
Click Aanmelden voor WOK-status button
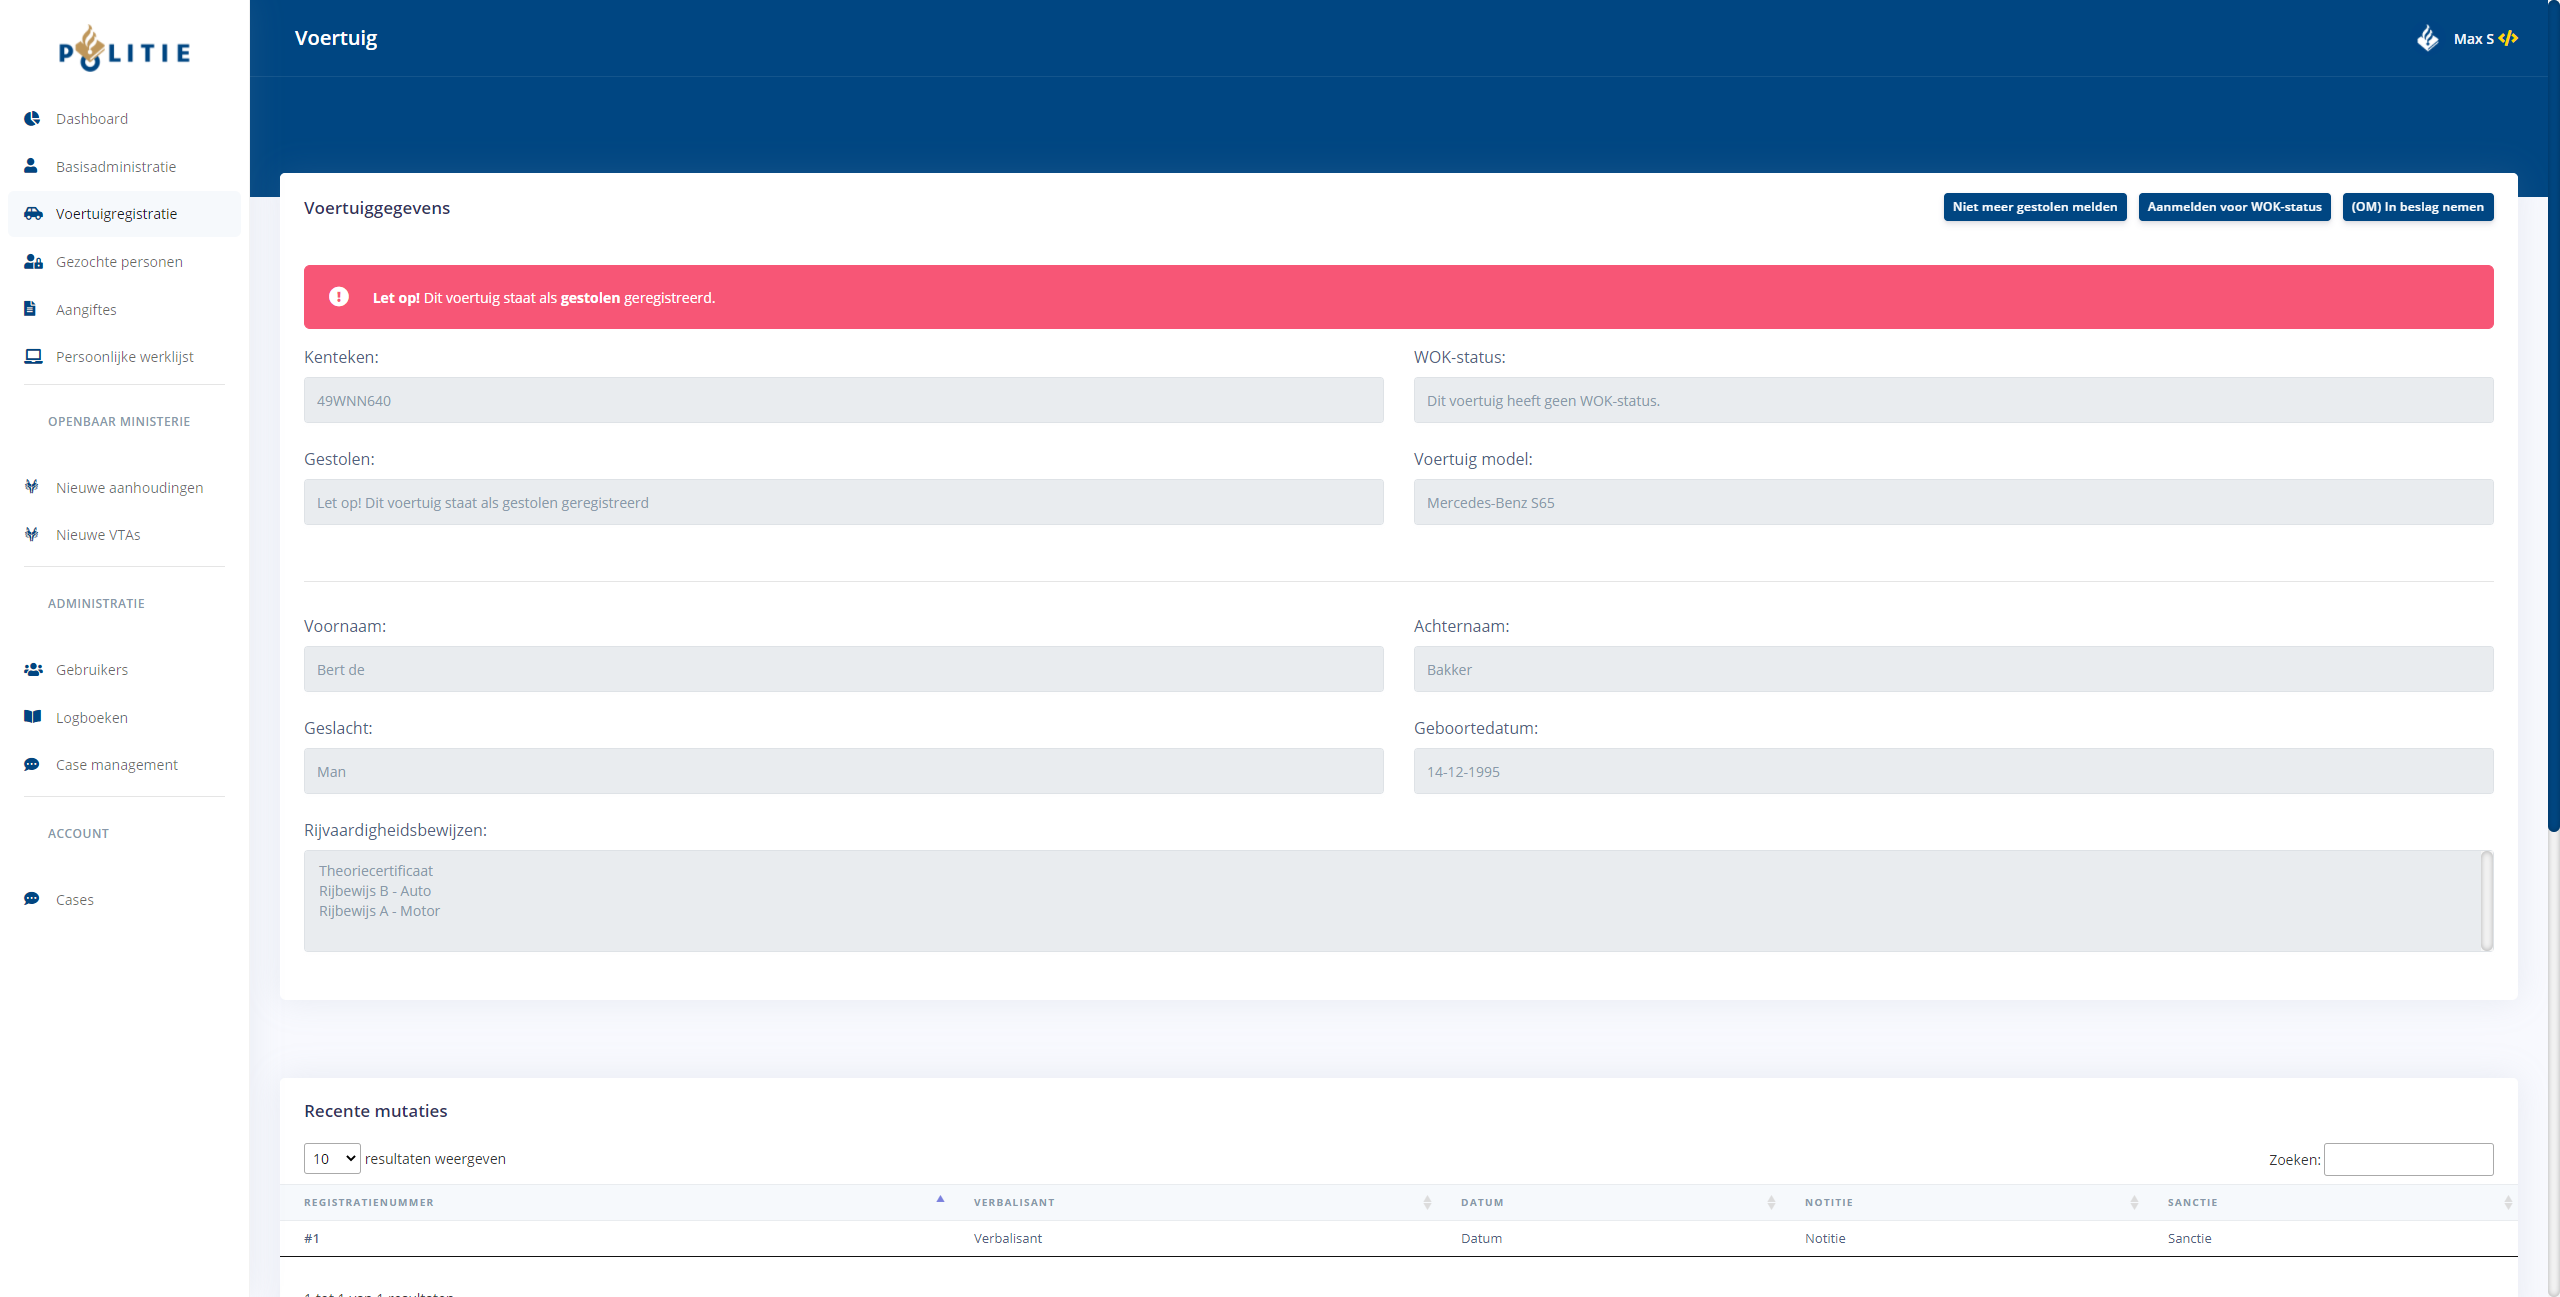coord(2234,207)
